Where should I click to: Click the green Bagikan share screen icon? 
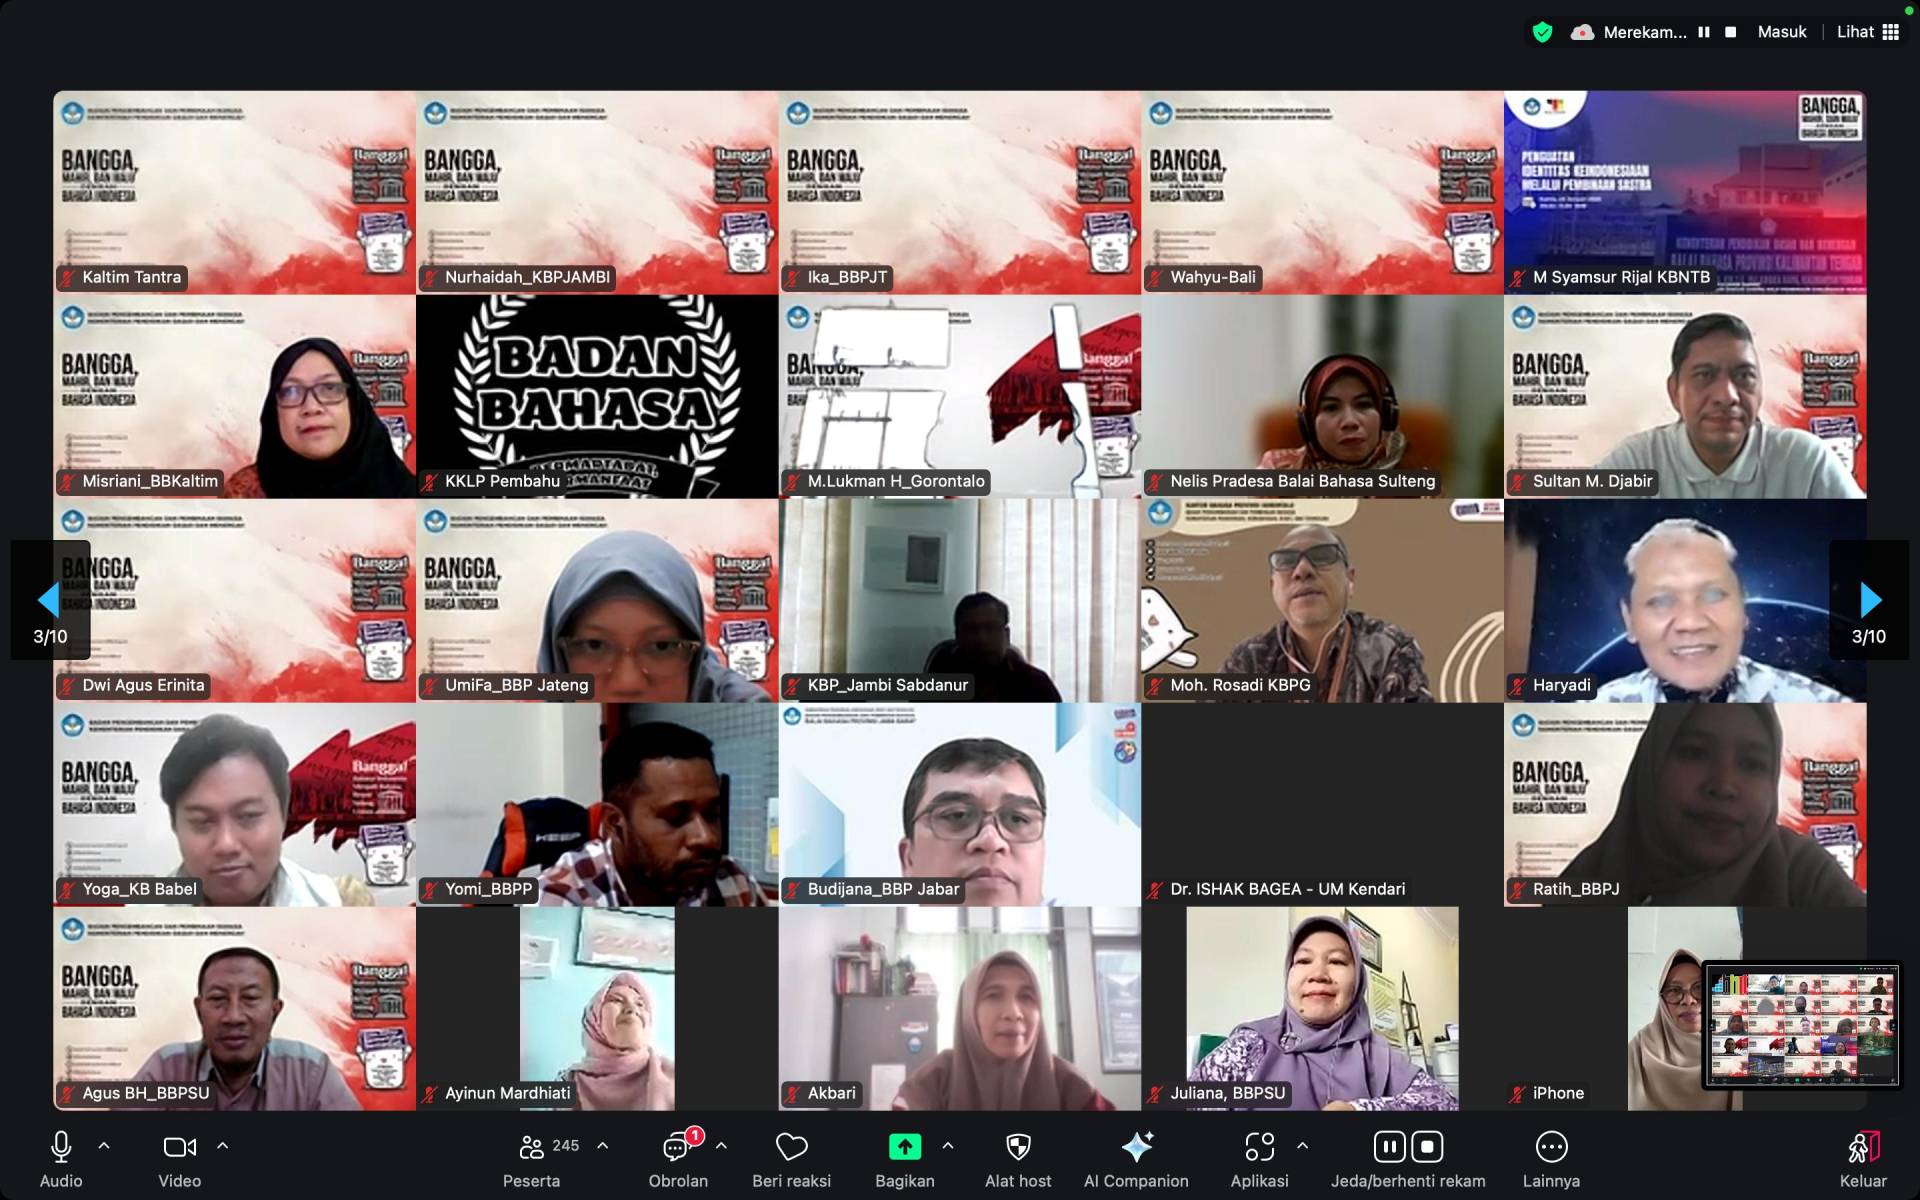(904, 1147)
